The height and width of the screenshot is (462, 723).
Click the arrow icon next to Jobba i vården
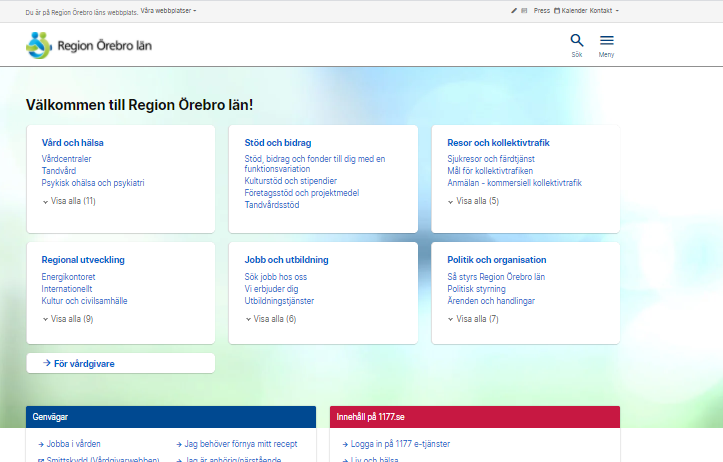pyautogui.click(x=39, y=443)
